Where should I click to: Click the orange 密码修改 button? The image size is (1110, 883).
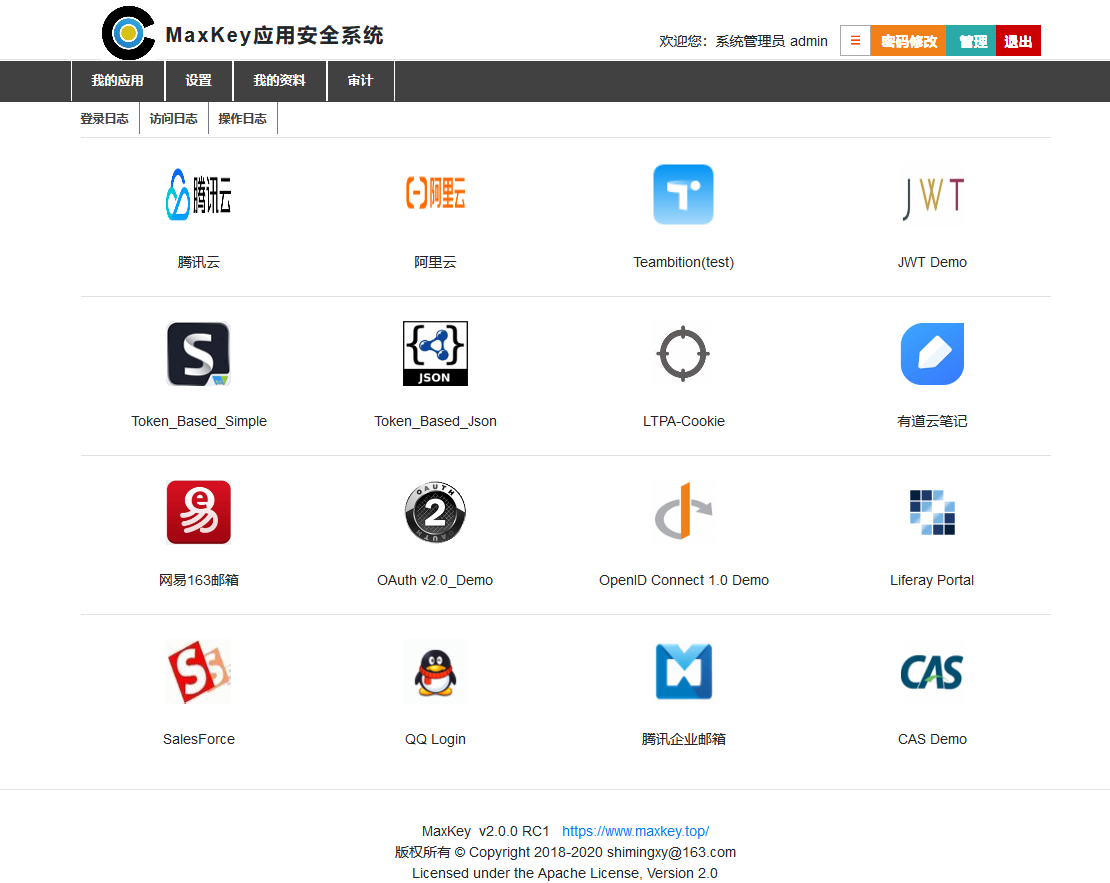(908, 41)
